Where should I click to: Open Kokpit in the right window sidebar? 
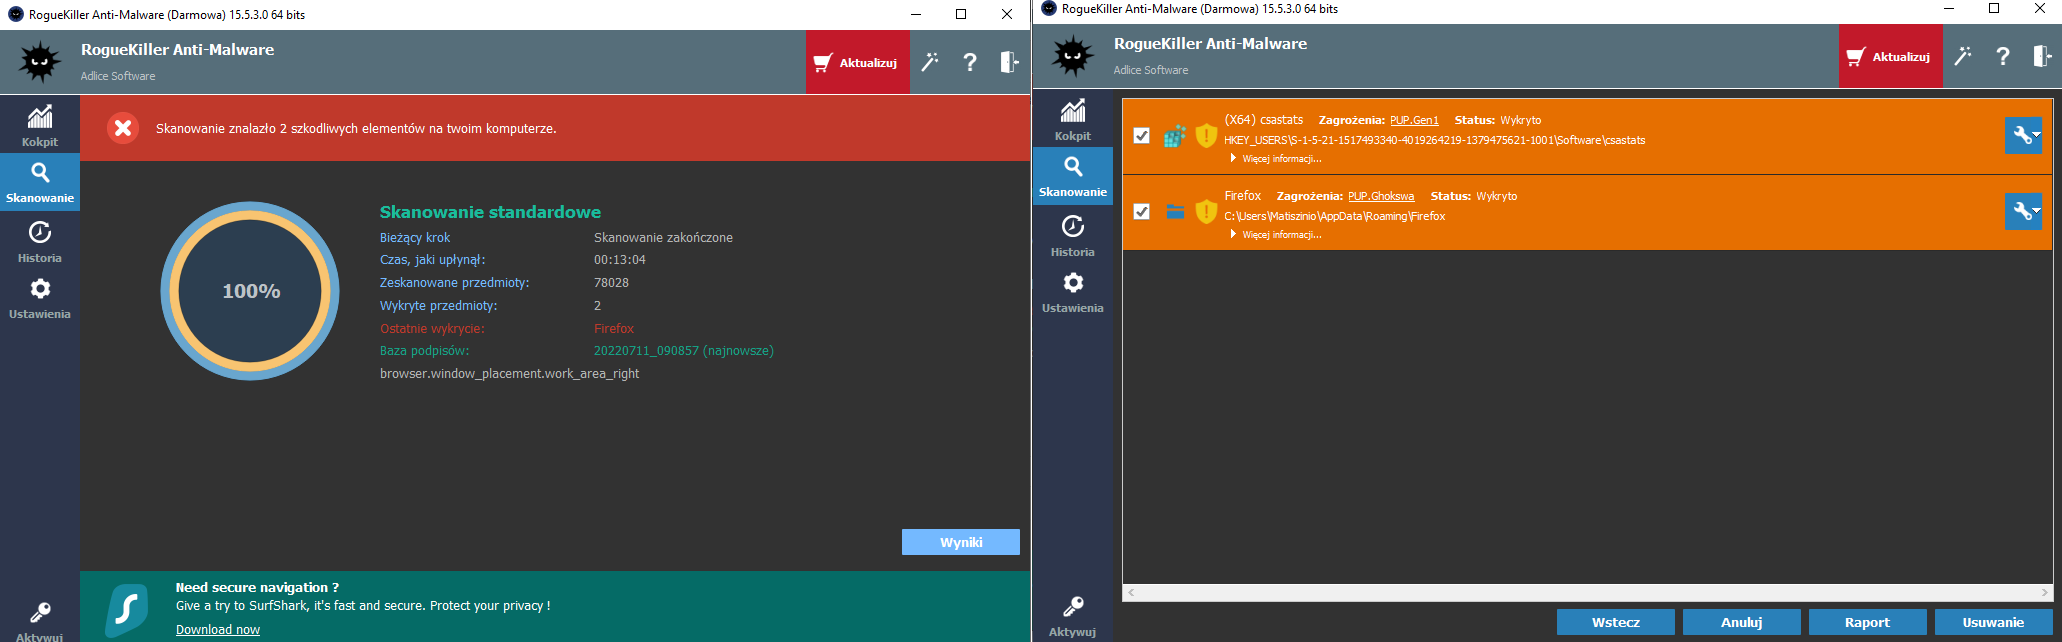pyautogui.click(x=1073, y=118)
